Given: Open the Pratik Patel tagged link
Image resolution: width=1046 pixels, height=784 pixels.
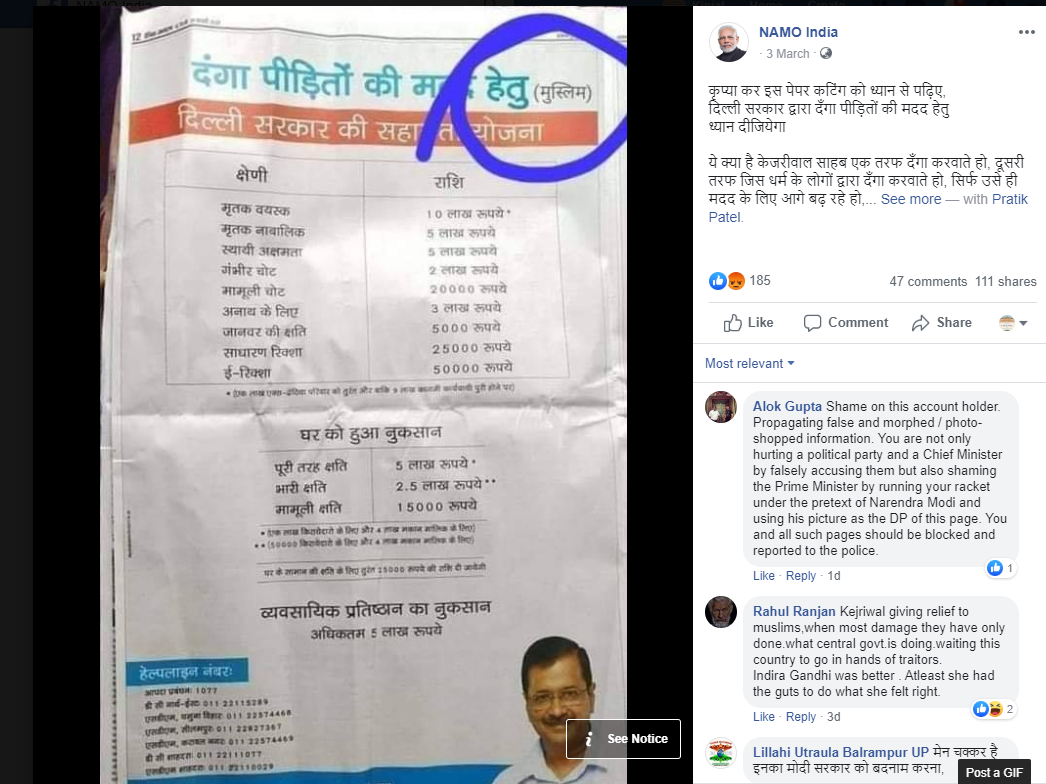Looking at the screenshot, I should 868,208.
